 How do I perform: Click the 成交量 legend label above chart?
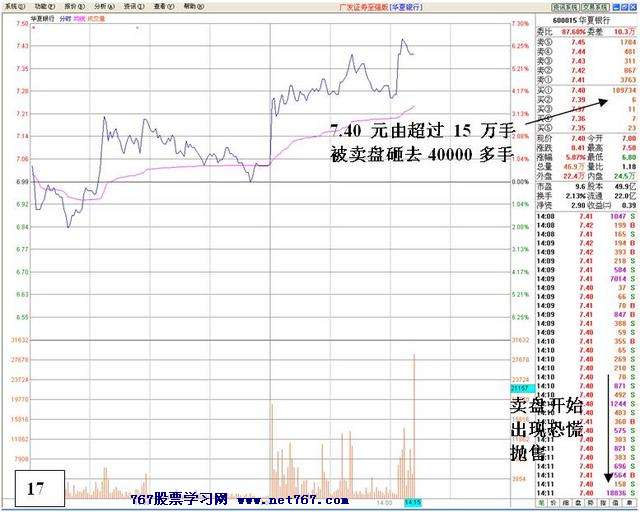pyautogui.click(x=96, y=19)
